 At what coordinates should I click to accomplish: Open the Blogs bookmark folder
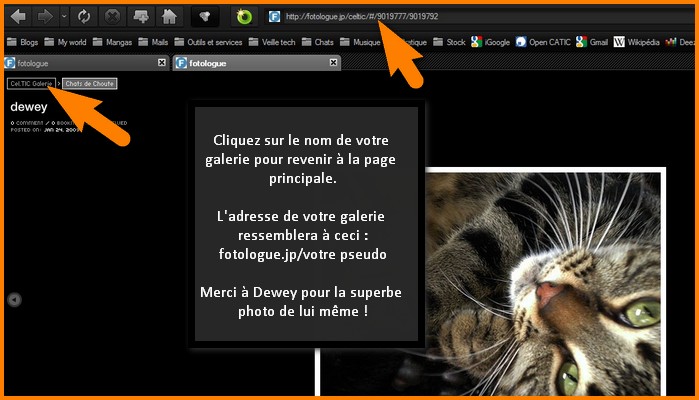tap(23, 42)
